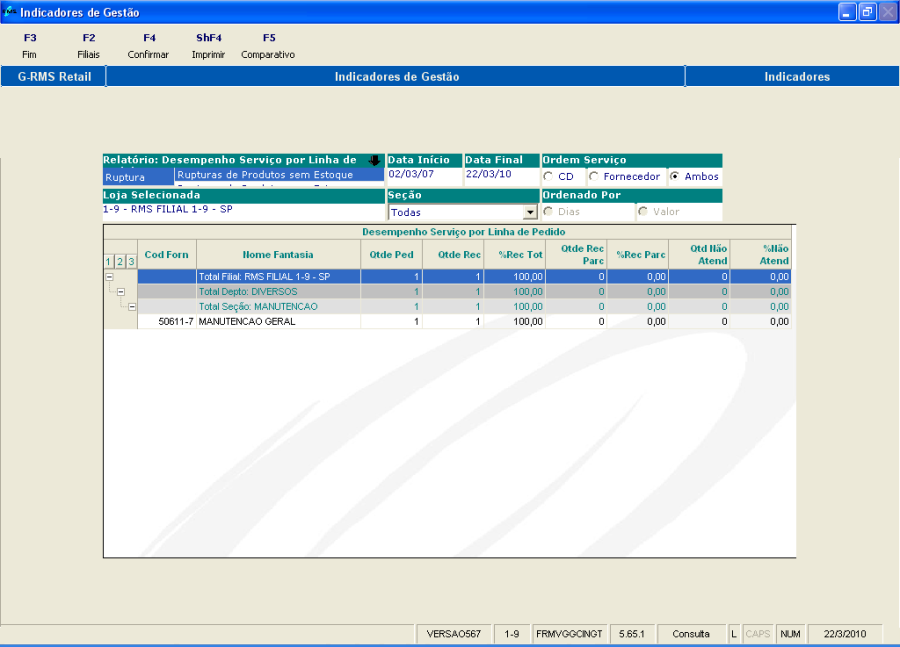Image resolution: width=900 pixels, height=647 pixels.
Task: Click the Nome Fantasia column header
Action: click(x=278, y=255)
